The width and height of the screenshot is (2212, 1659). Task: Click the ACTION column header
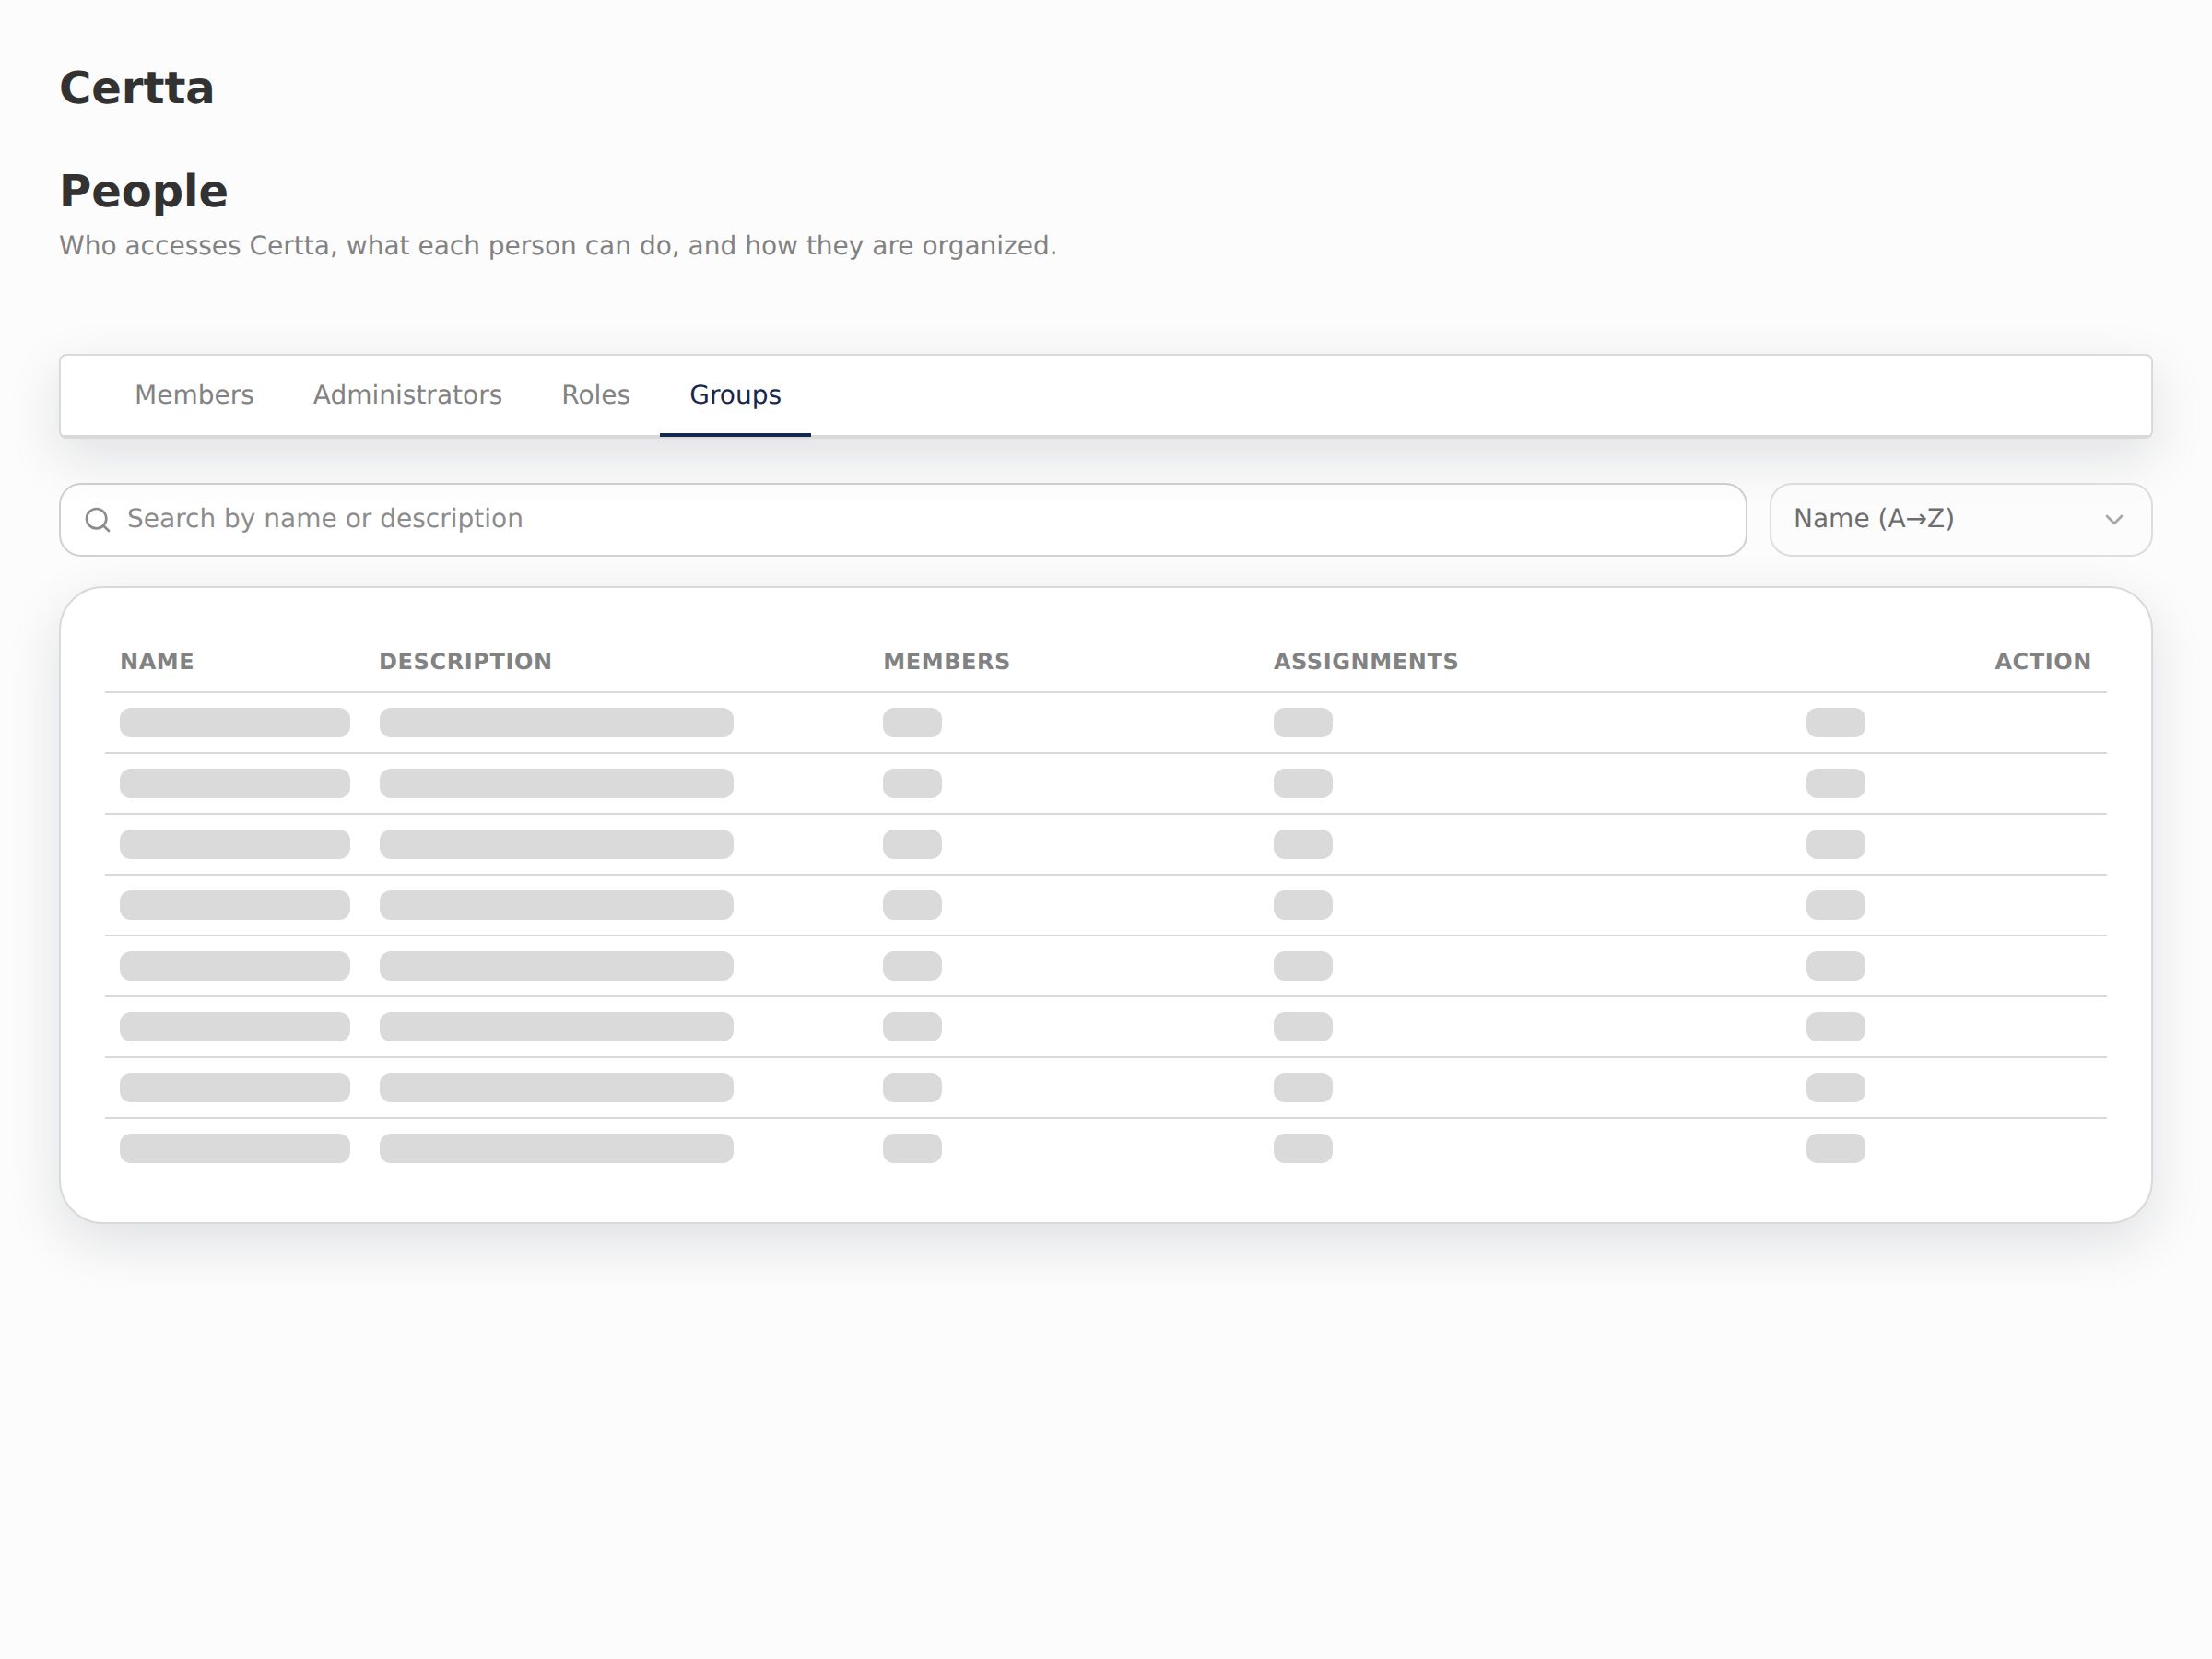pyautogui.click(x=2042, y=661)
